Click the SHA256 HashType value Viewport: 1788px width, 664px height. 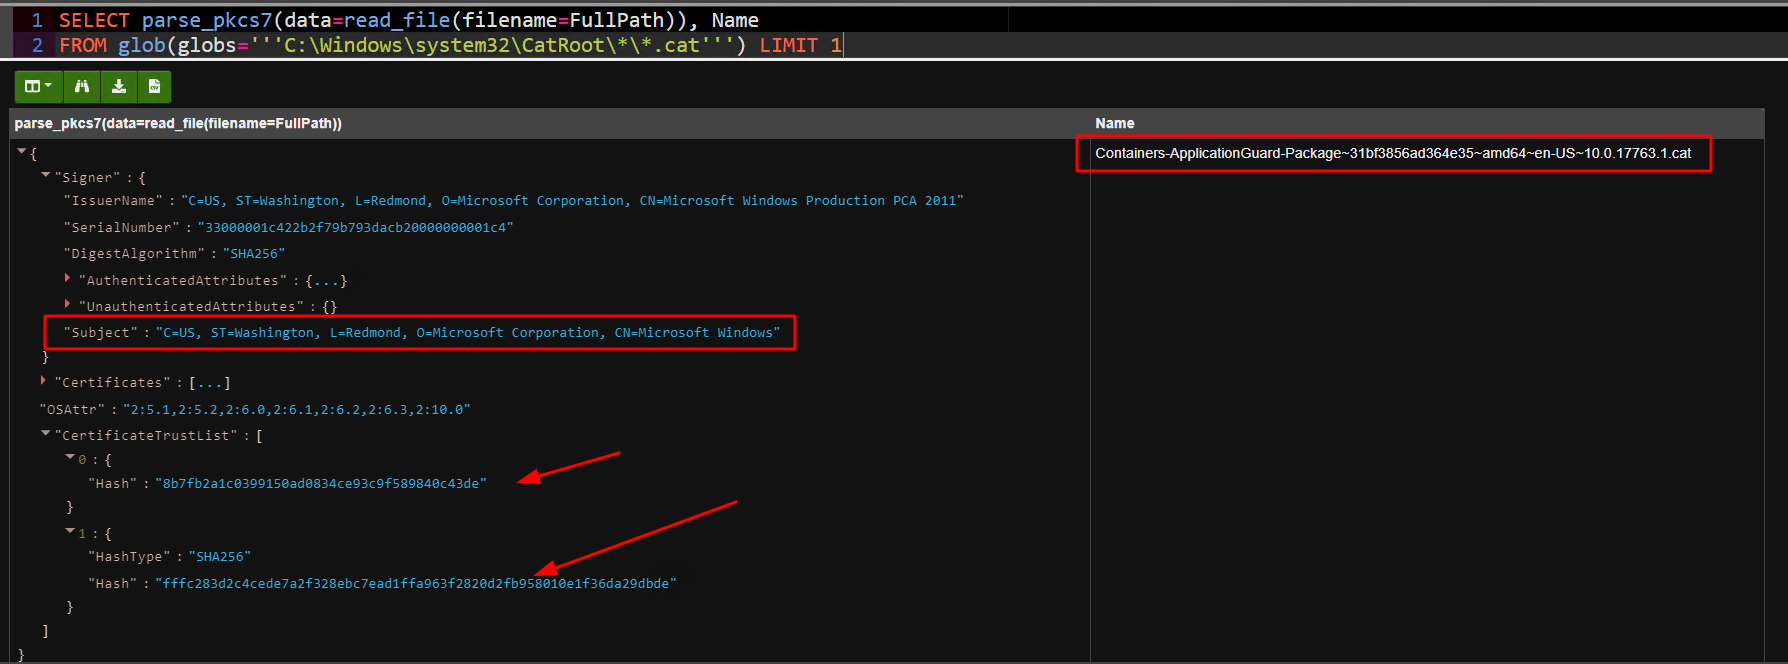coord(219,557)
